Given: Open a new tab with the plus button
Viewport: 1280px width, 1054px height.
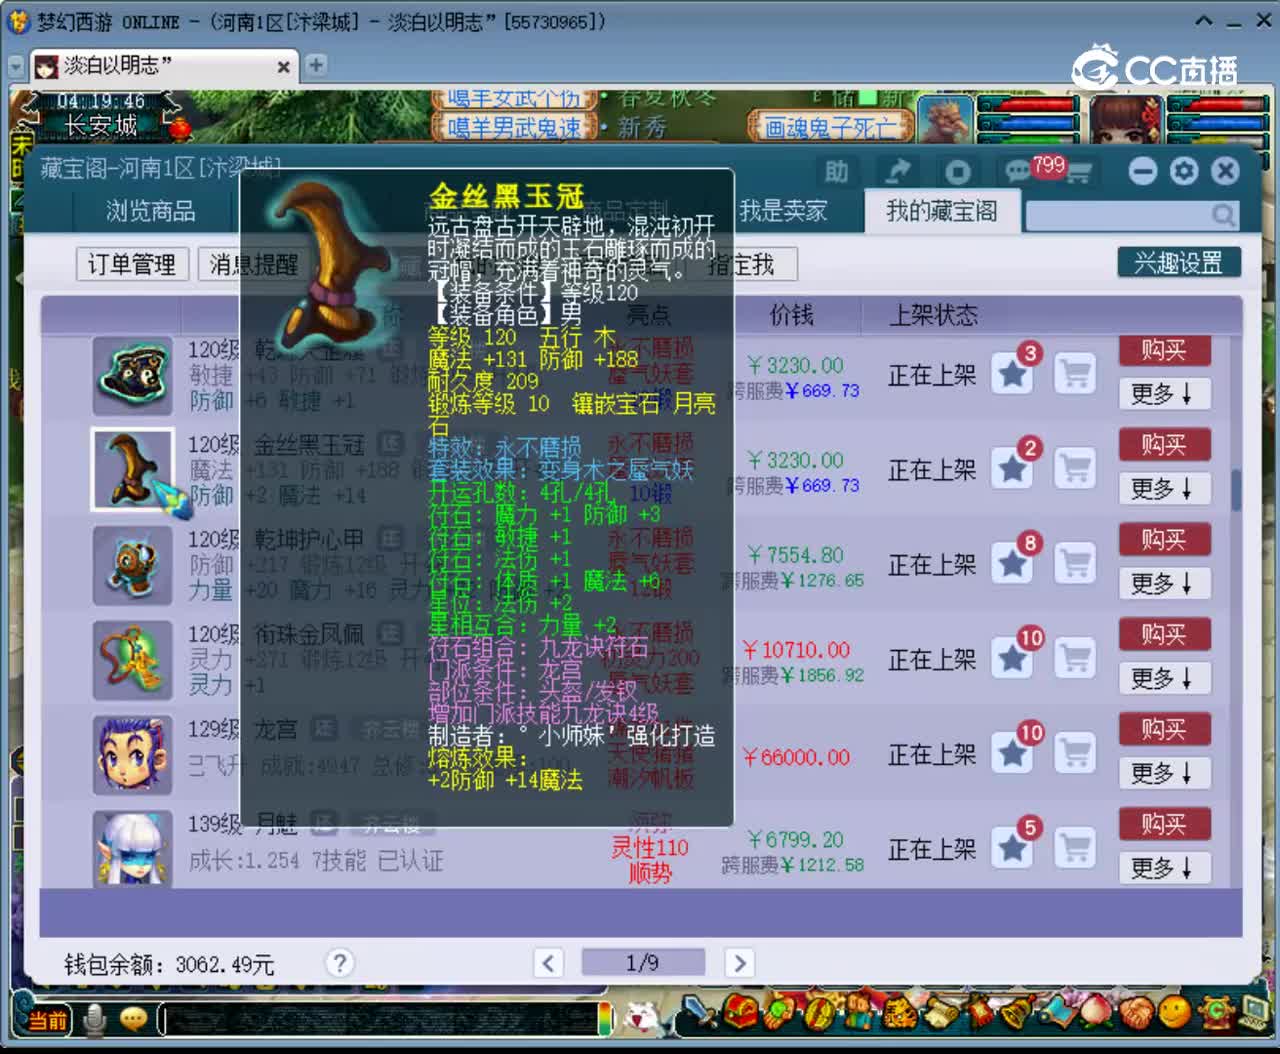Looking at the screenshot, I should pos(316,65).
